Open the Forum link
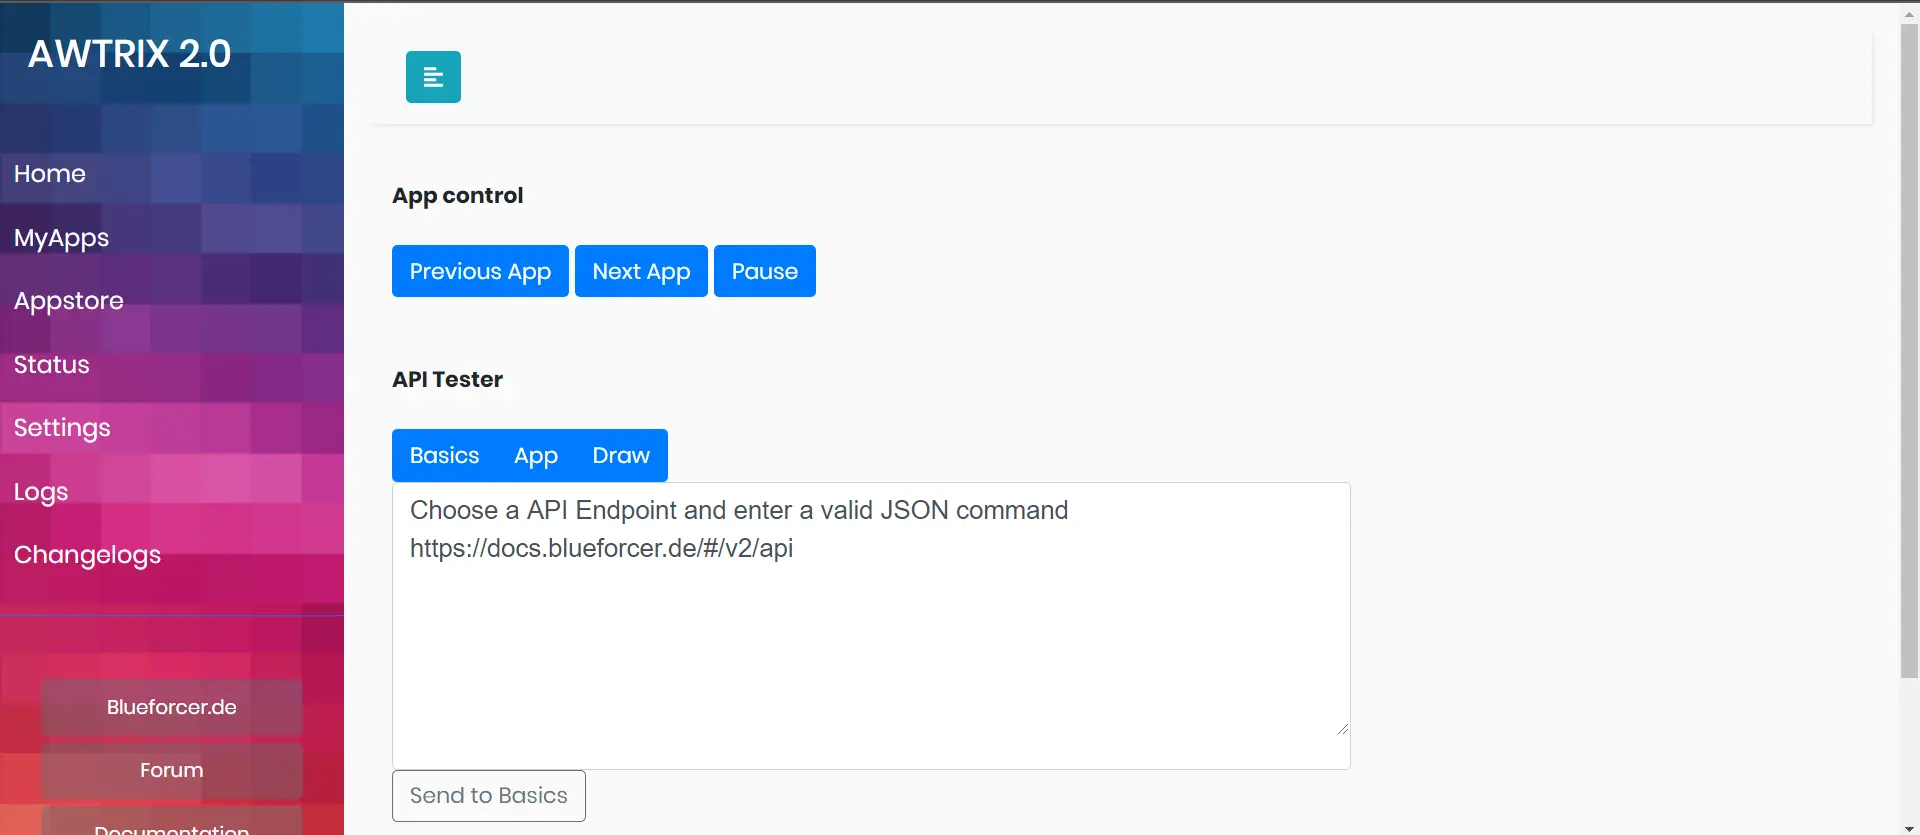The image size is (1920, 835). [172, 770]
